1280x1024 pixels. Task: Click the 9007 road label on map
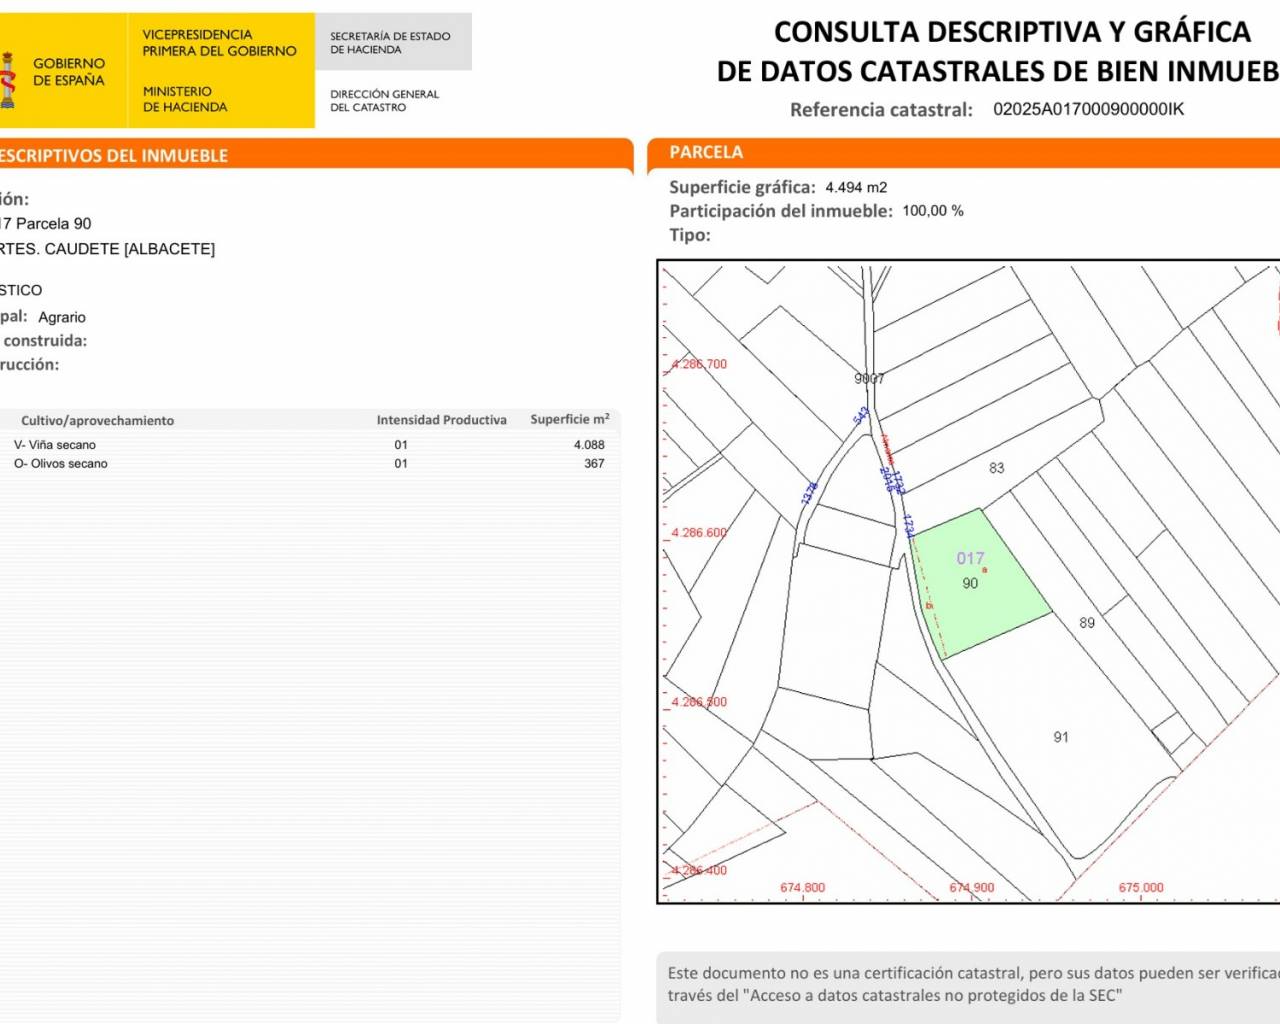(x=869, y=378)
